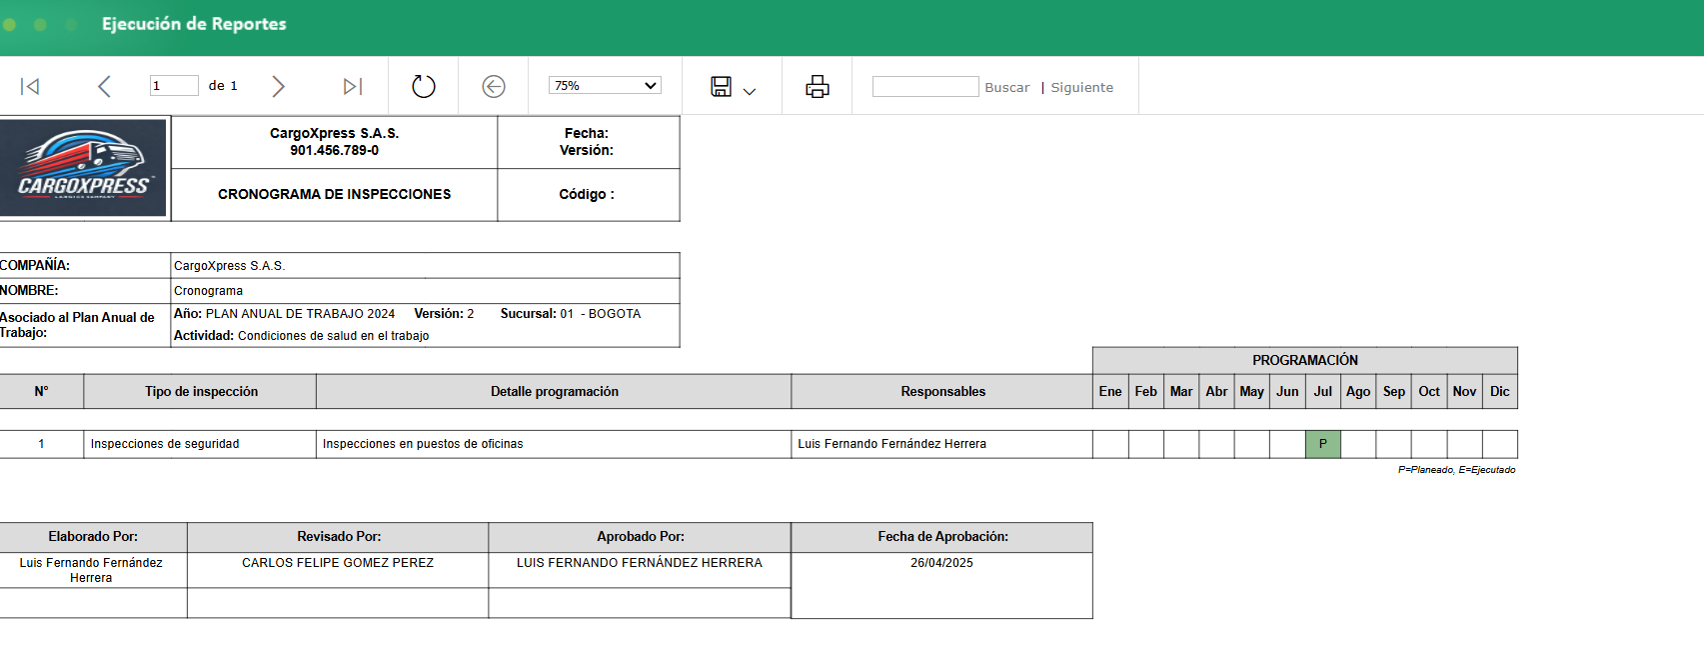Screen dimensions: 1704x666
Task: Click the save/export disk icon
Action: tap(721, 87)
